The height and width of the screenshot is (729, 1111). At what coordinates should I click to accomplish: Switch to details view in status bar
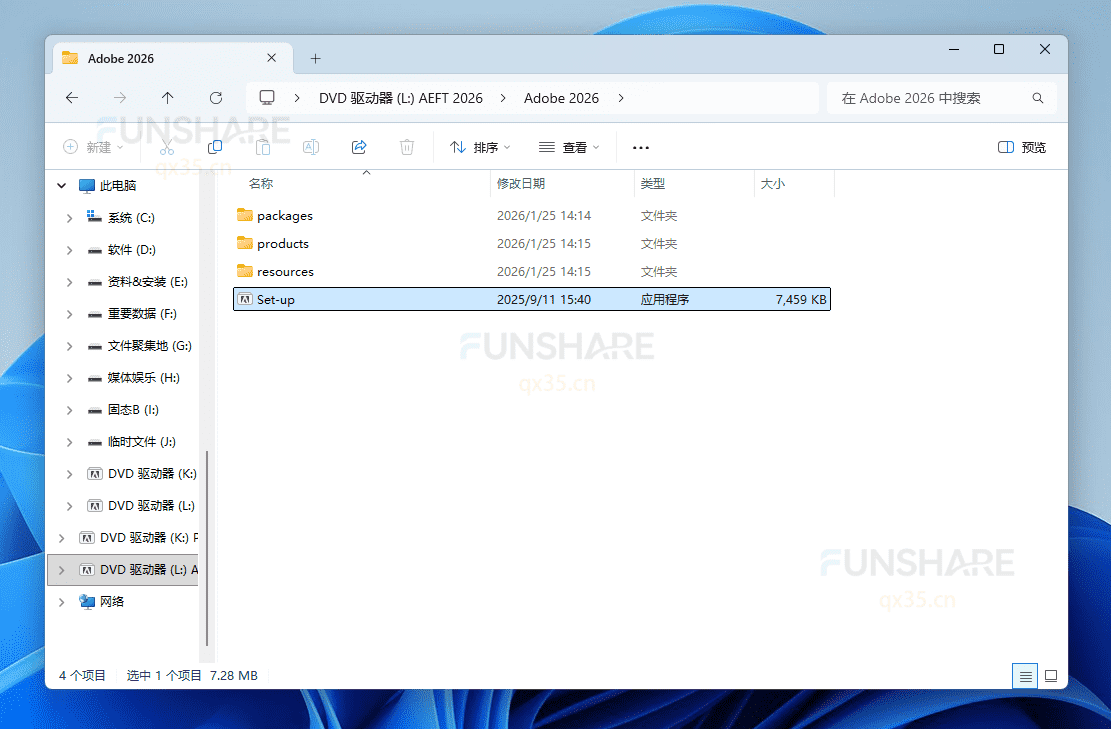[x=1024, y=676]
